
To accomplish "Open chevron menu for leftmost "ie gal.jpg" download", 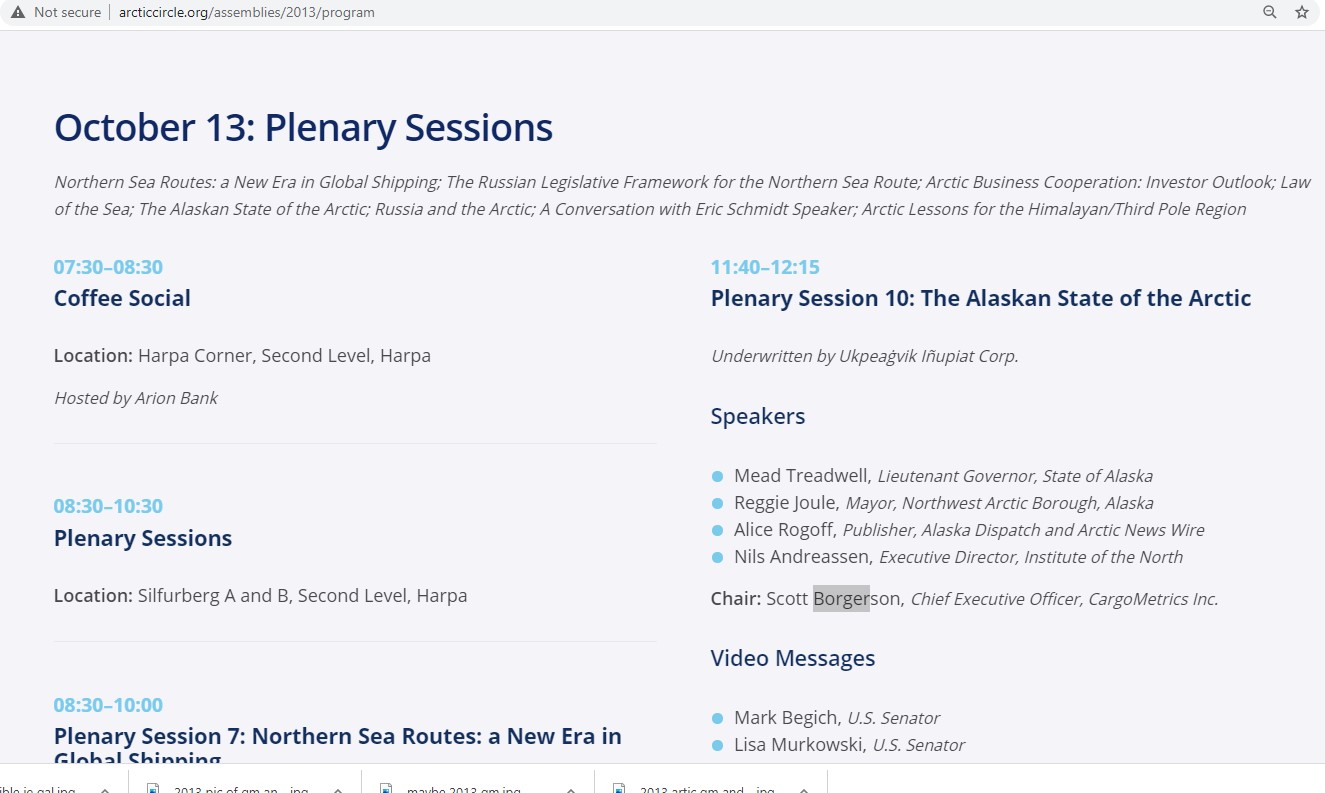I will tap(105, 789).
